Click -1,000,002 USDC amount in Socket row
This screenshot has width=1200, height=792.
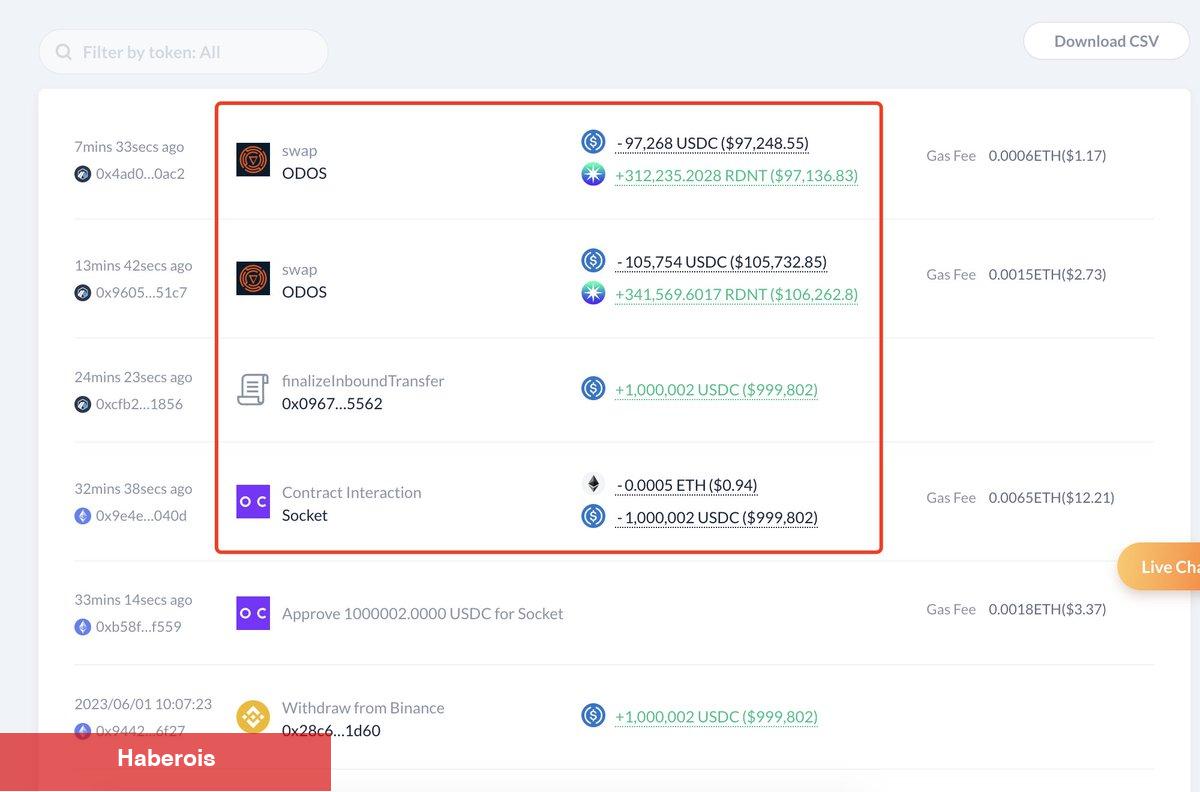click(x=716, y=518)
